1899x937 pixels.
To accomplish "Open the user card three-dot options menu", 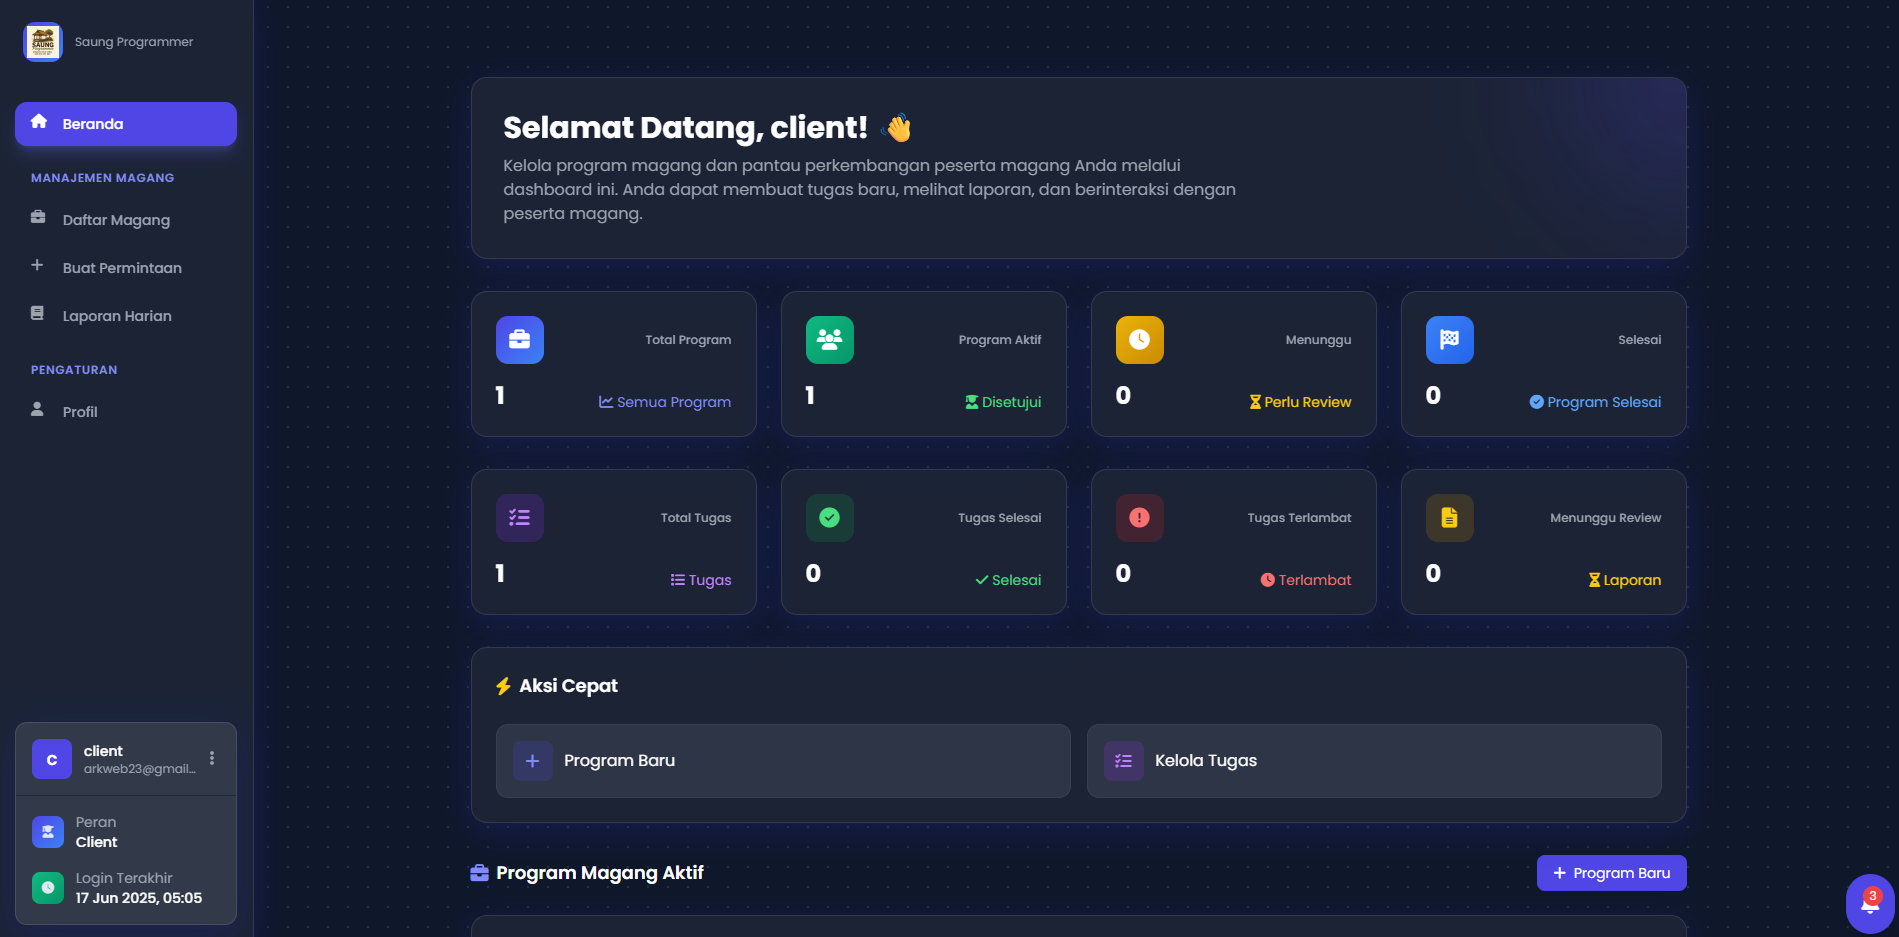I will (211, 758).
